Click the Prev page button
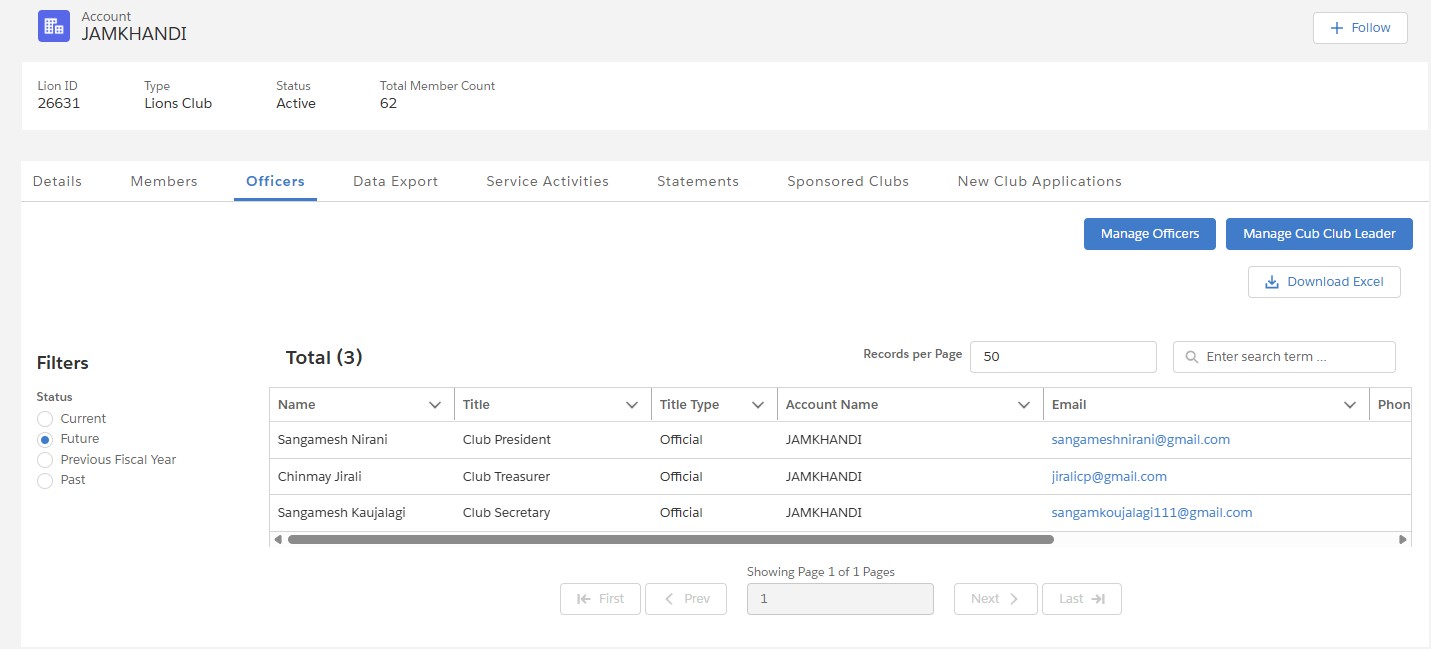The width and height of the screenshot is (1431, 649). (686, 599)
